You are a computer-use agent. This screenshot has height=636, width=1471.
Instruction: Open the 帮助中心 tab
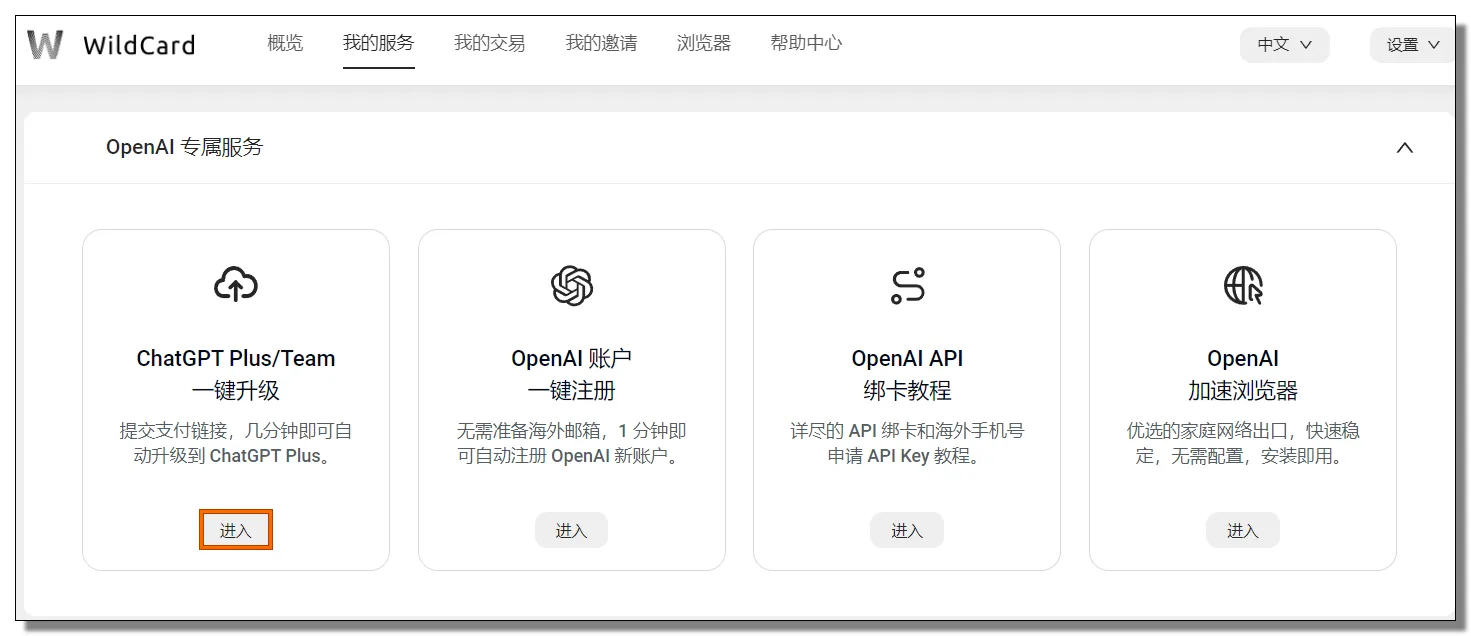[806, 43]
